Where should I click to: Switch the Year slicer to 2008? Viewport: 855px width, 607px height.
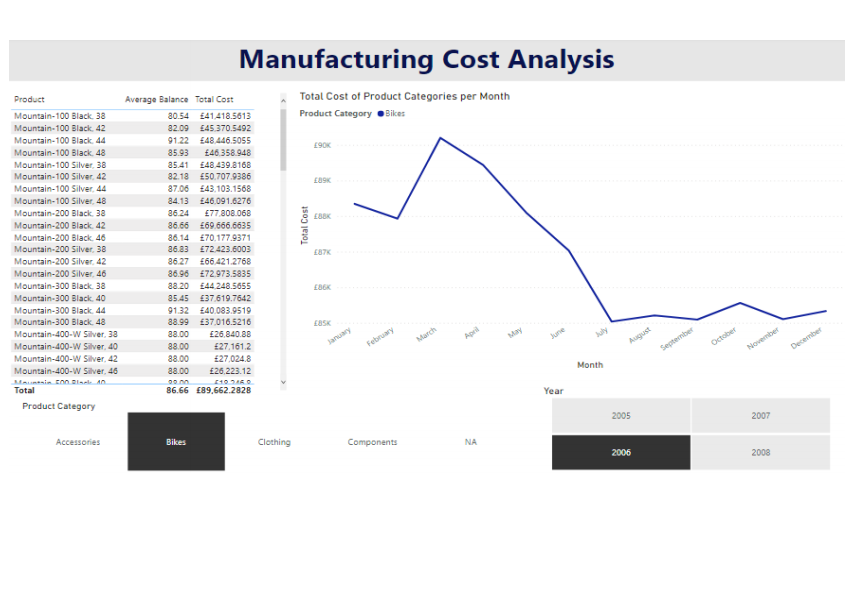761,452
